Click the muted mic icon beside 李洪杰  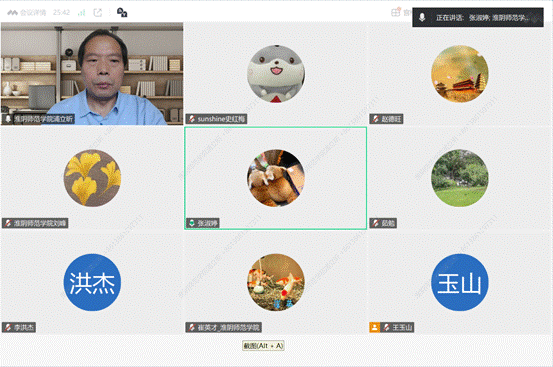(x=8, y=328)
